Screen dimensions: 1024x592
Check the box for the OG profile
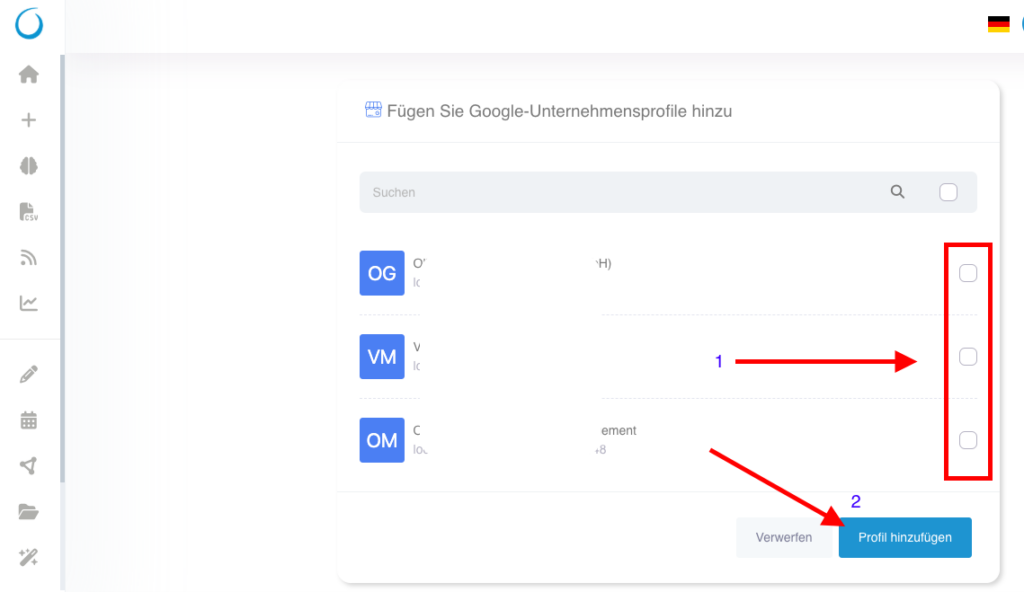tap(968, 273)
